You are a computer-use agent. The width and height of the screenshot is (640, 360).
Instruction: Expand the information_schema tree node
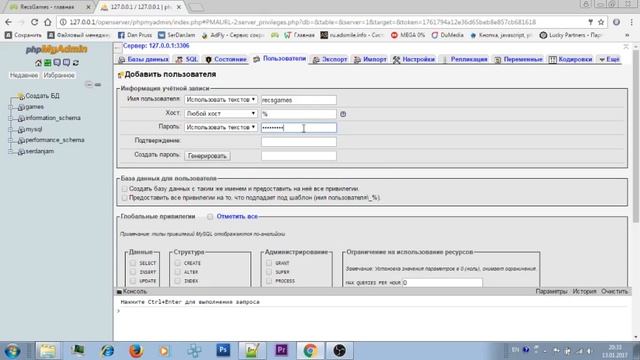11,118
